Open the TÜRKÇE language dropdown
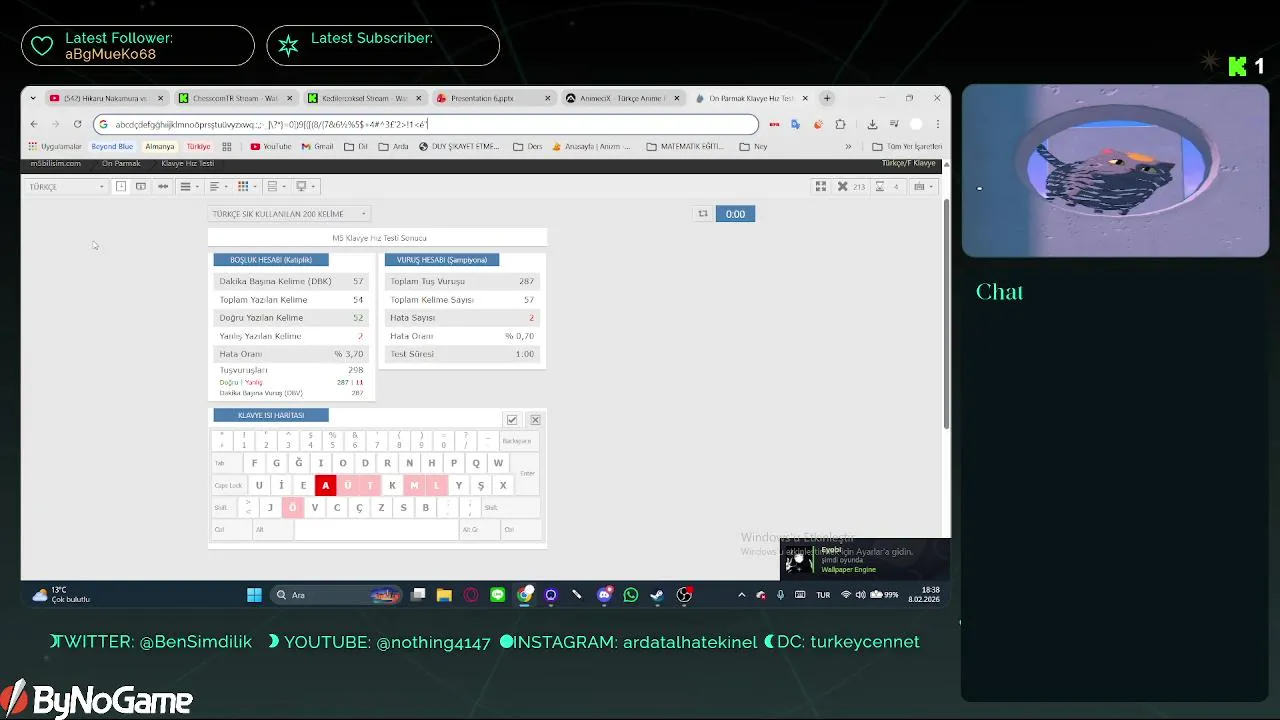The image size is (1280, 720). 66,186
